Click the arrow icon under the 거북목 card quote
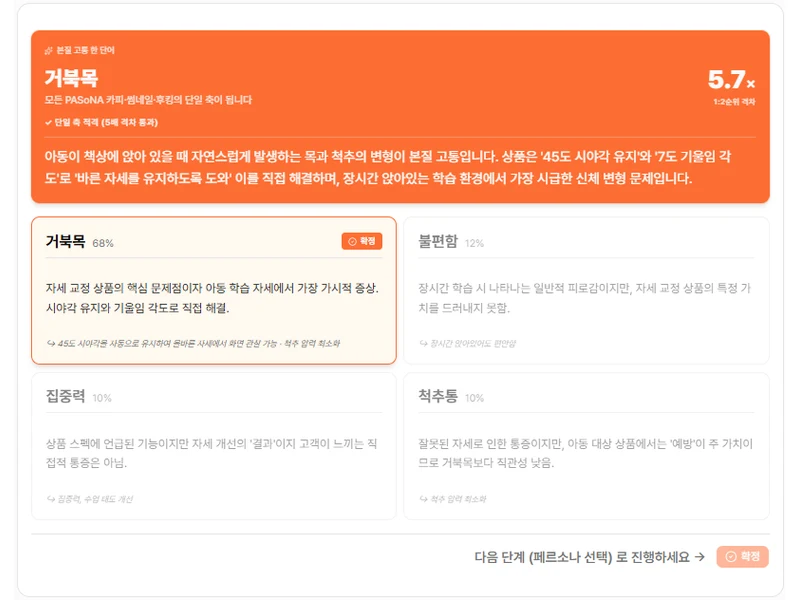The height and width of the screenshot is (600, 800). click(51, 343)
